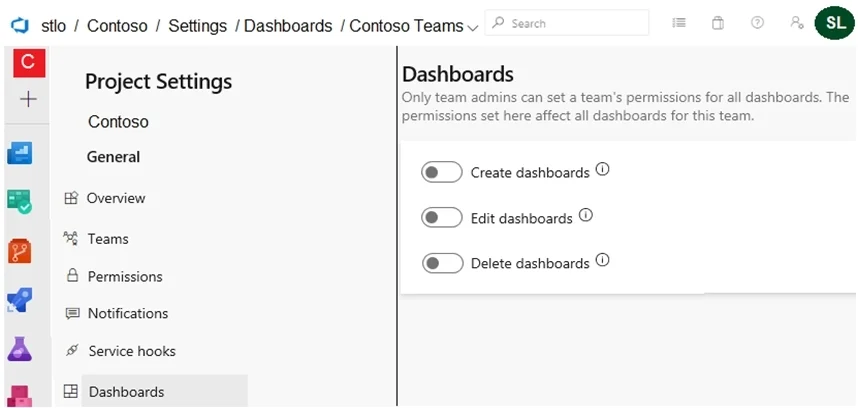
Task: Open the work items list icon
Action: 679,23
